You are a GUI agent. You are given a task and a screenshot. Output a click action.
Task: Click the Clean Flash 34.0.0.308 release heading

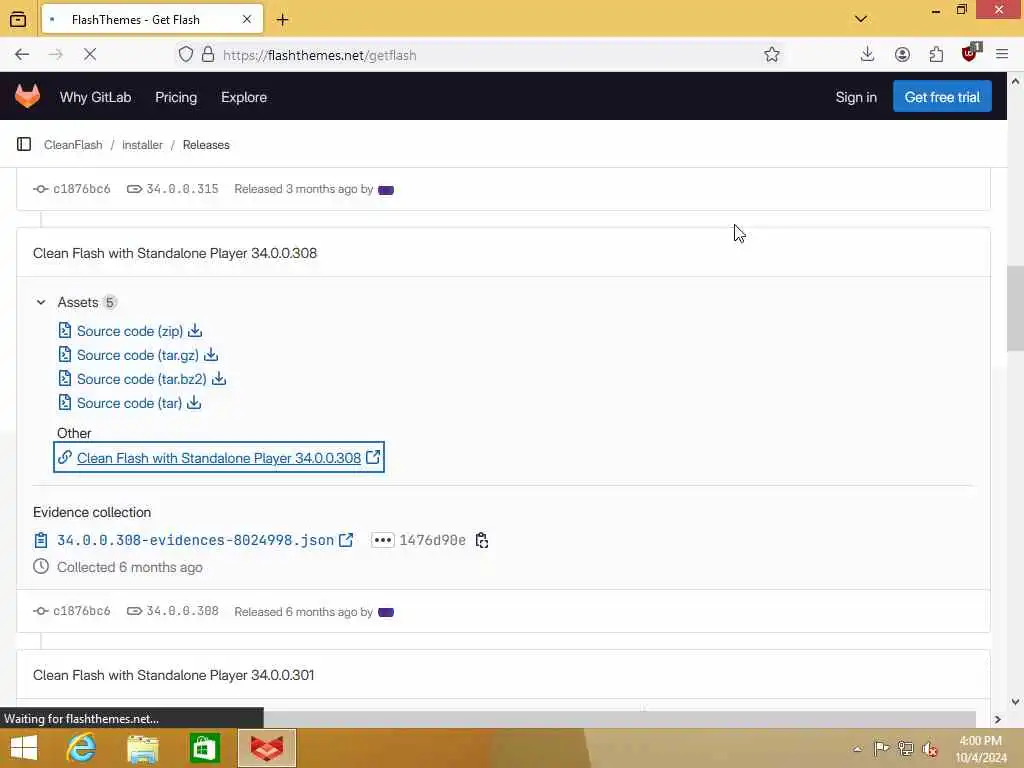click(175, 253)
